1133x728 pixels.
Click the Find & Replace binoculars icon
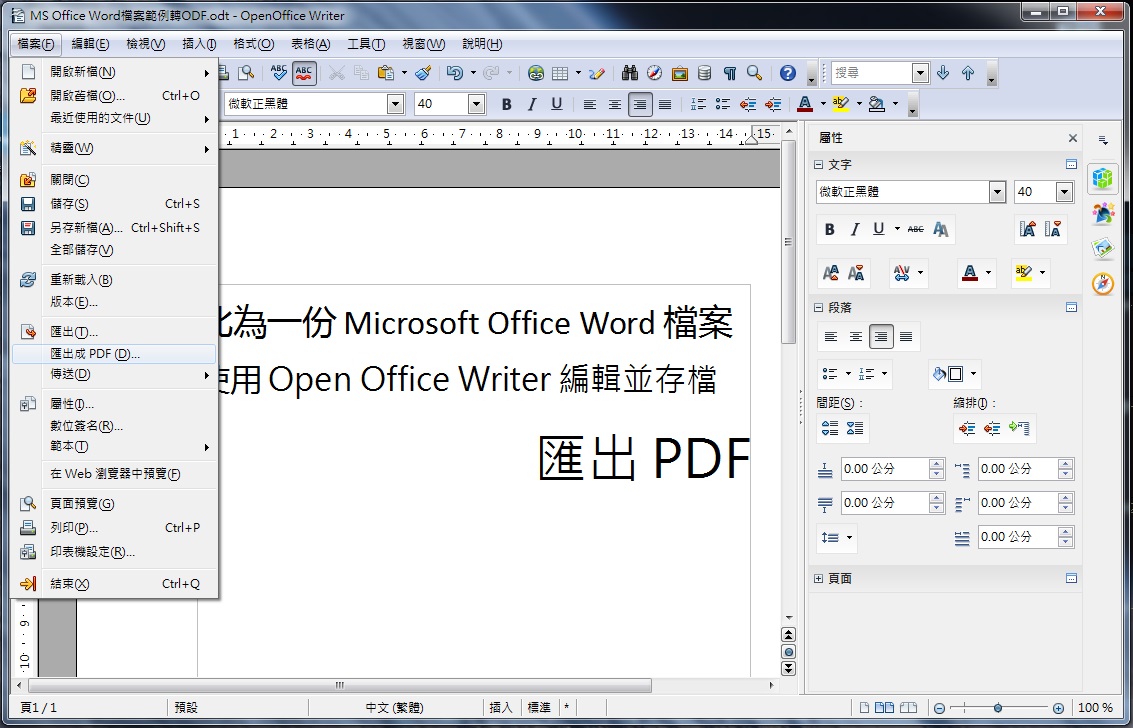point(630,73)
